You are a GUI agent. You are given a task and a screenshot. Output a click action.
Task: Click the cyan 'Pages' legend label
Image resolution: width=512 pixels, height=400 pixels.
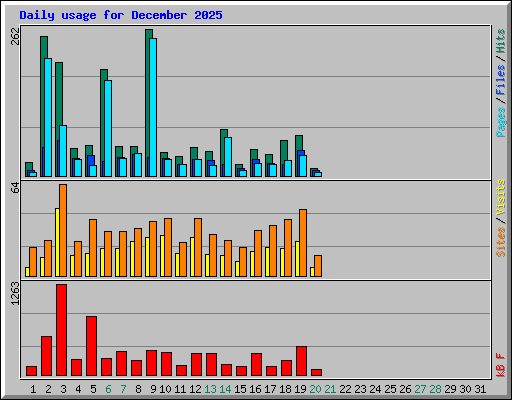click(501, 122)
